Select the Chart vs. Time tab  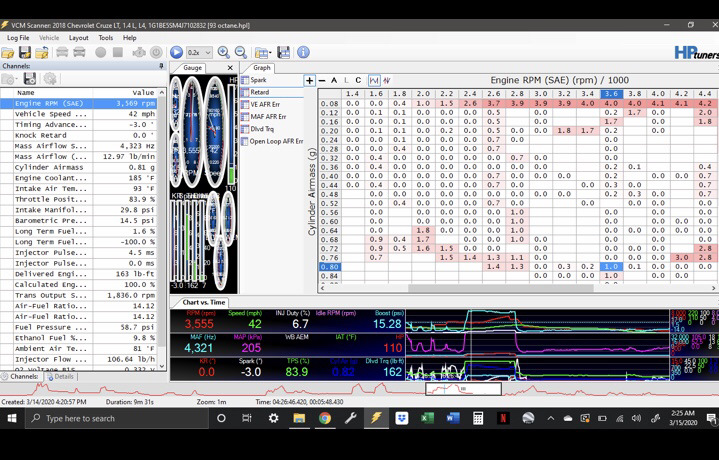pos(204,302)
